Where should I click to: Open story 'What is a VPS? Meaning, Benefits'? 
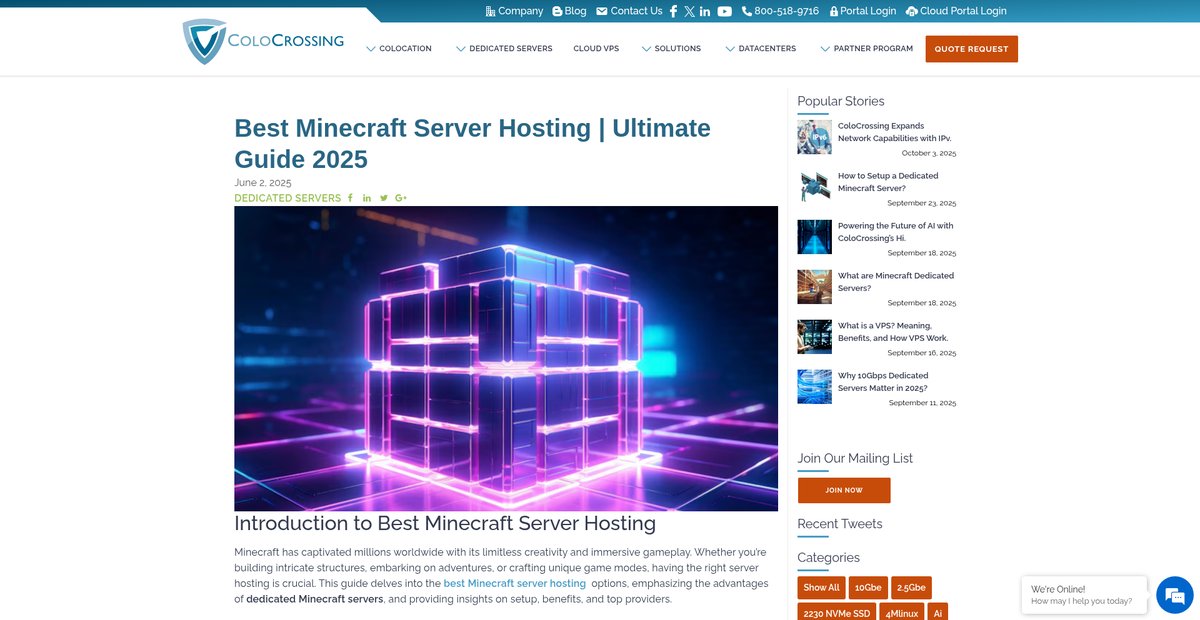(893, 332)
